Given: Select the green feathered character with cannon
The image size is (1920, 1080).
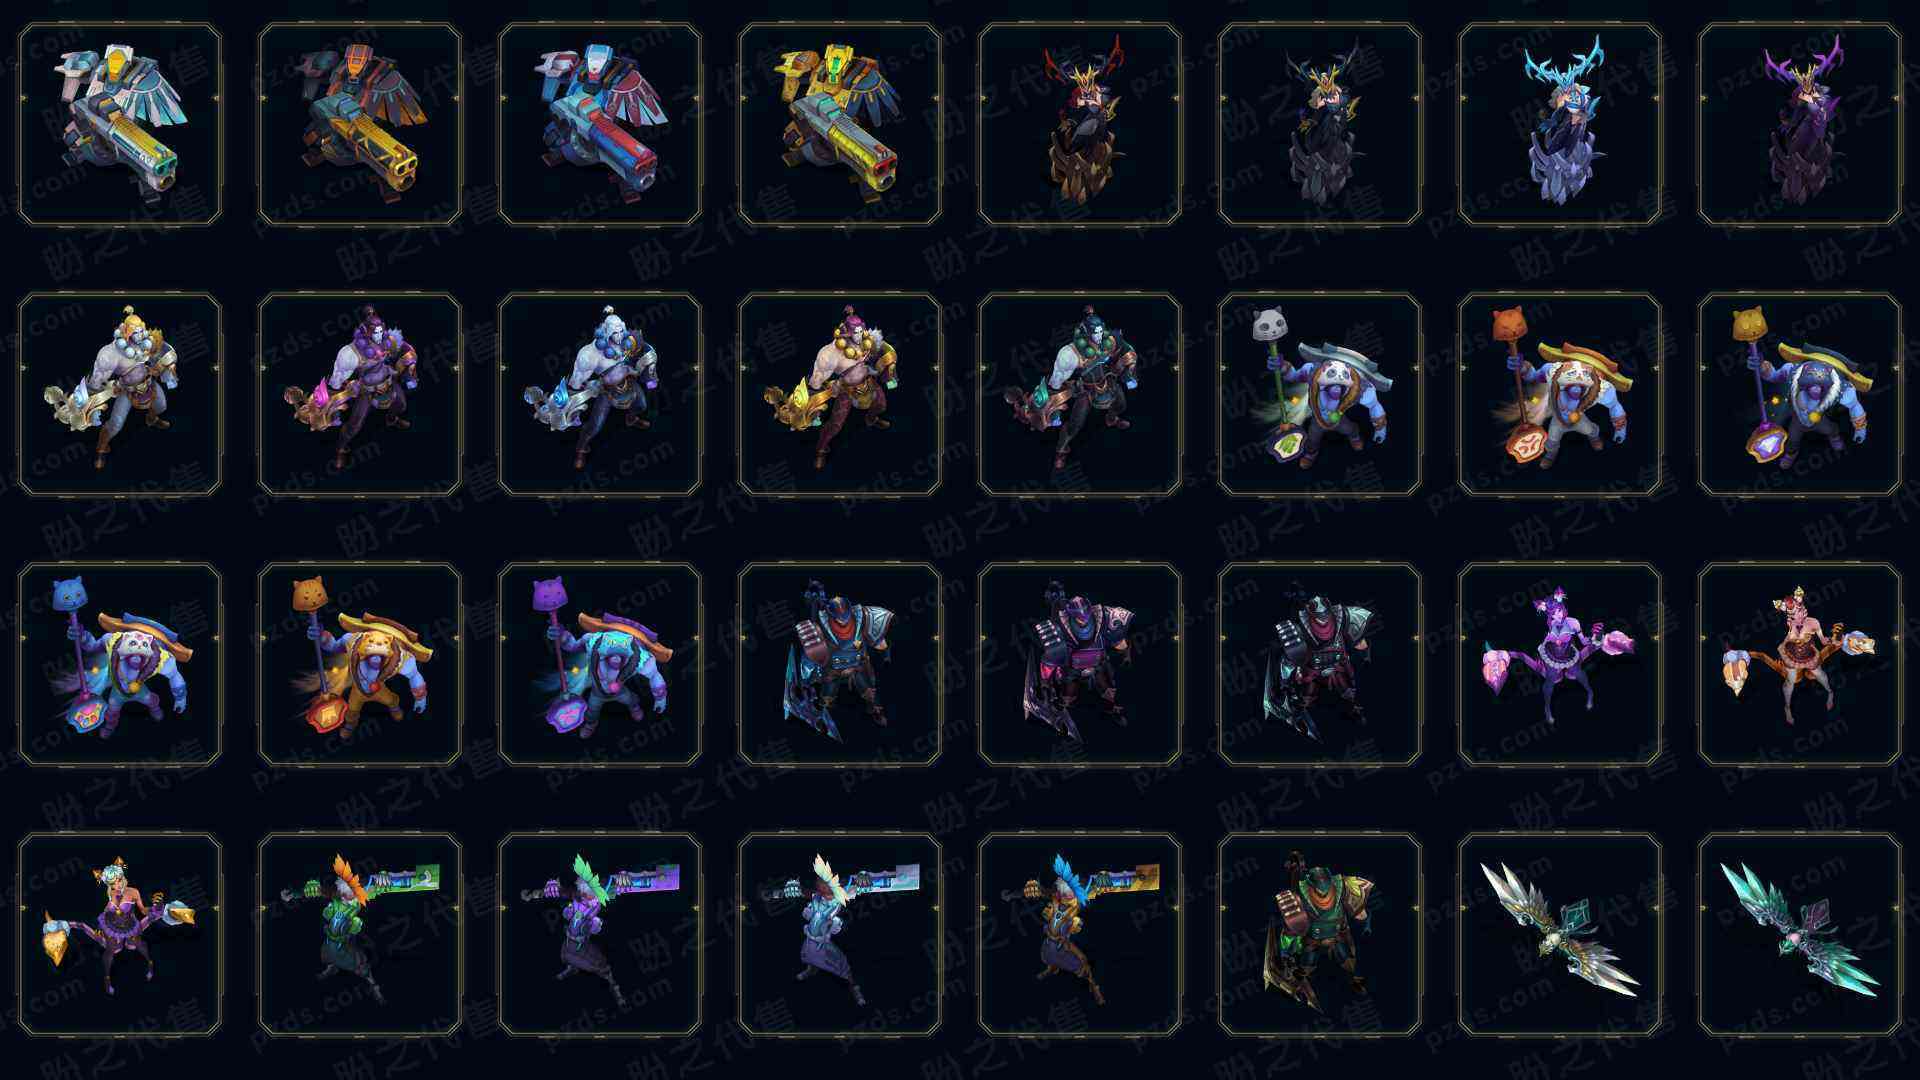Looking at the screenshot, I should 360,935.
